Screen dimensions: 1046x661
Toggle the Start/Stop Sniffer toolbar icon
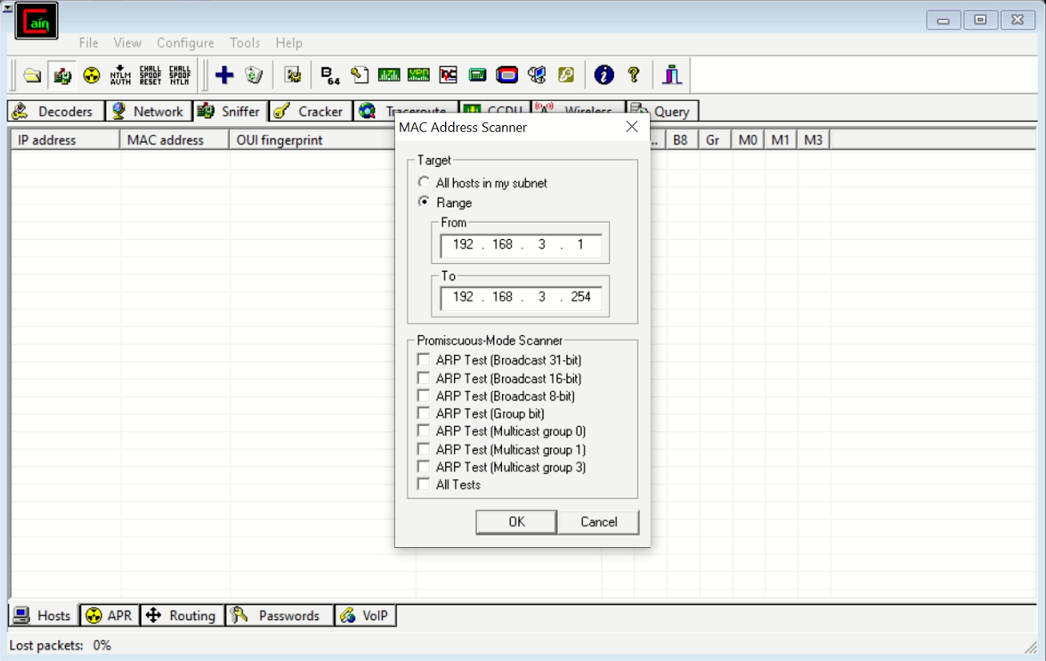click(x=62, y=75)
